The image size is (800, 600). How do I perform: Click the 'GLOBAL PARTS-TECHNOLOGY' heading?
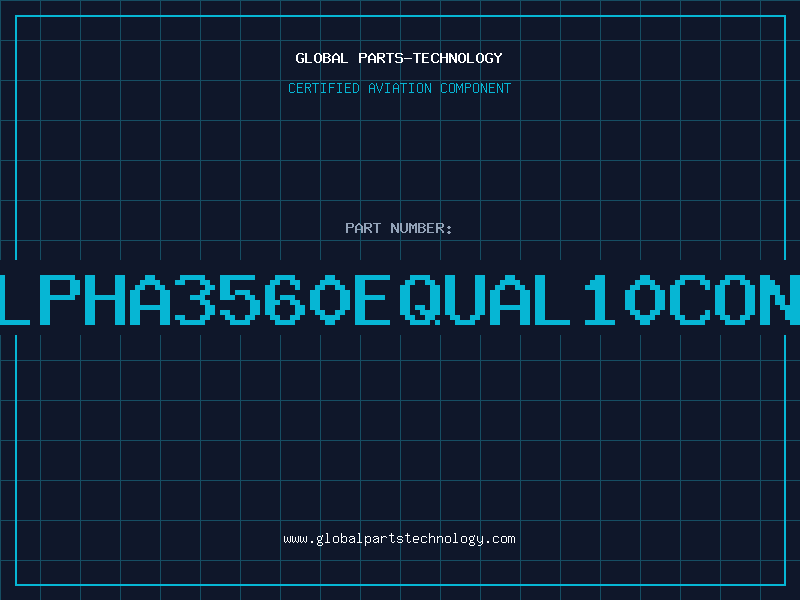[399, 58]
